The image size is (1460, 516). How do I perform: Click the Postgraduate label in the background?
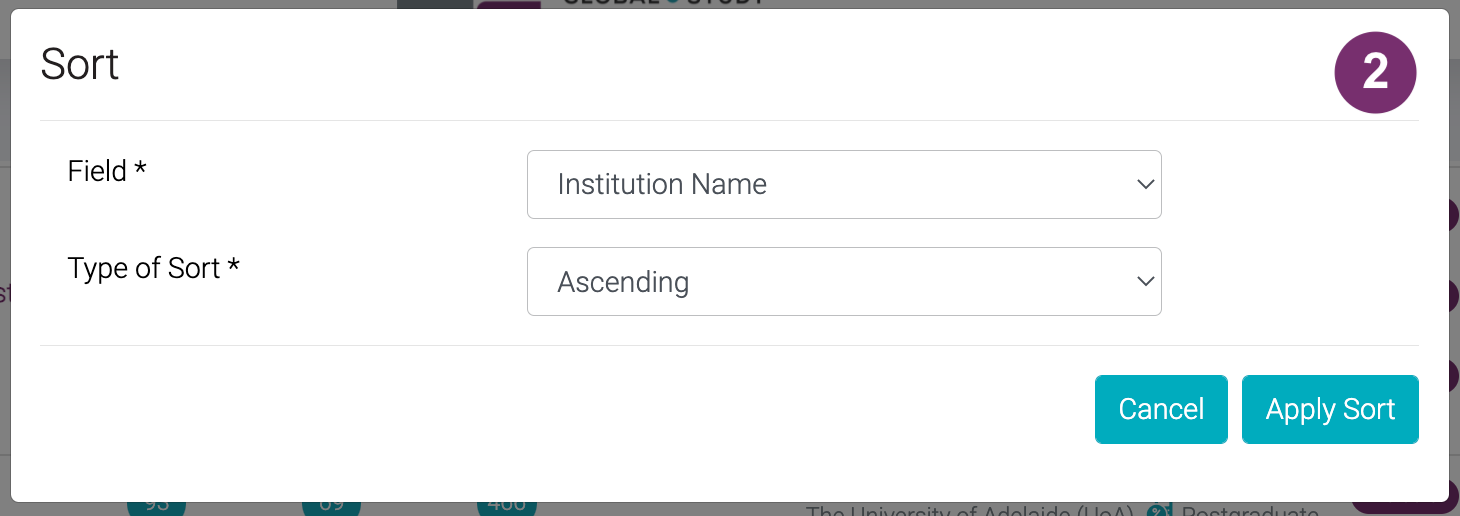tap(1249, 511)
